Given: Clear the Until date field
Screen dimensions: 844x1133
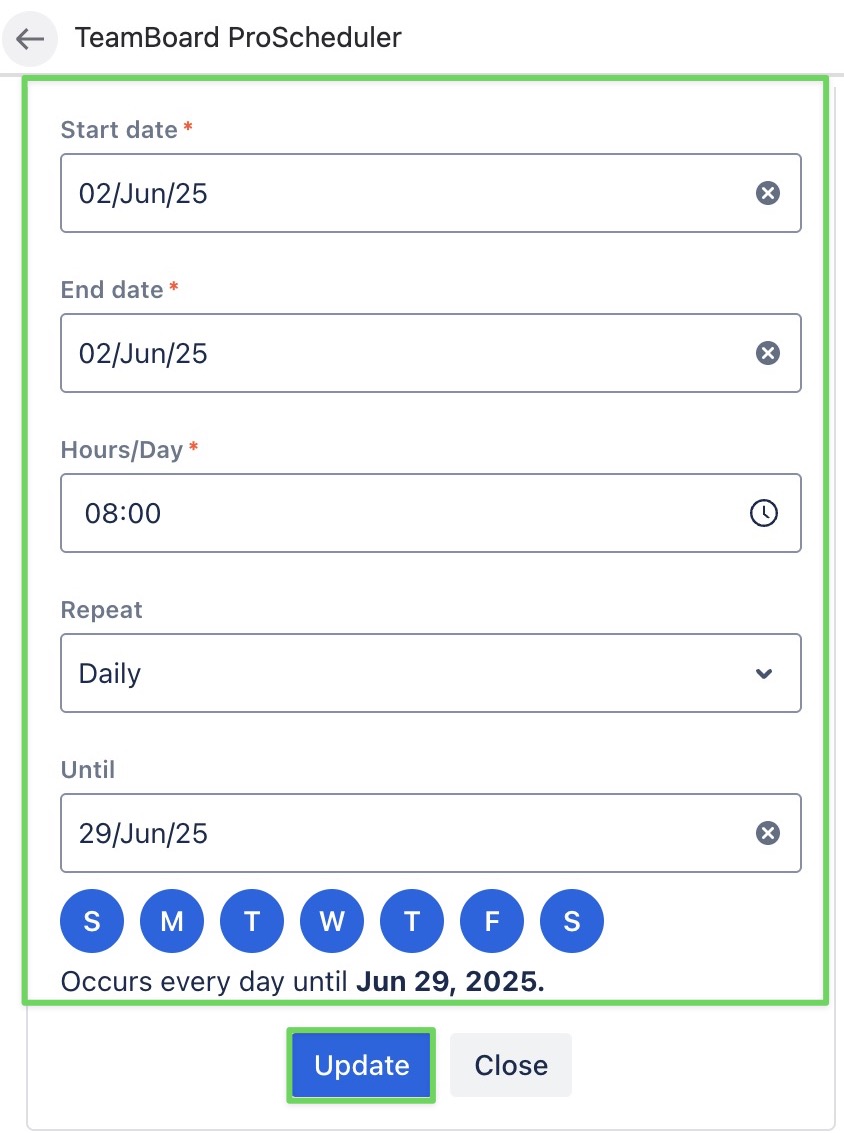Looking at the screenshot, I should click(768, 832).
